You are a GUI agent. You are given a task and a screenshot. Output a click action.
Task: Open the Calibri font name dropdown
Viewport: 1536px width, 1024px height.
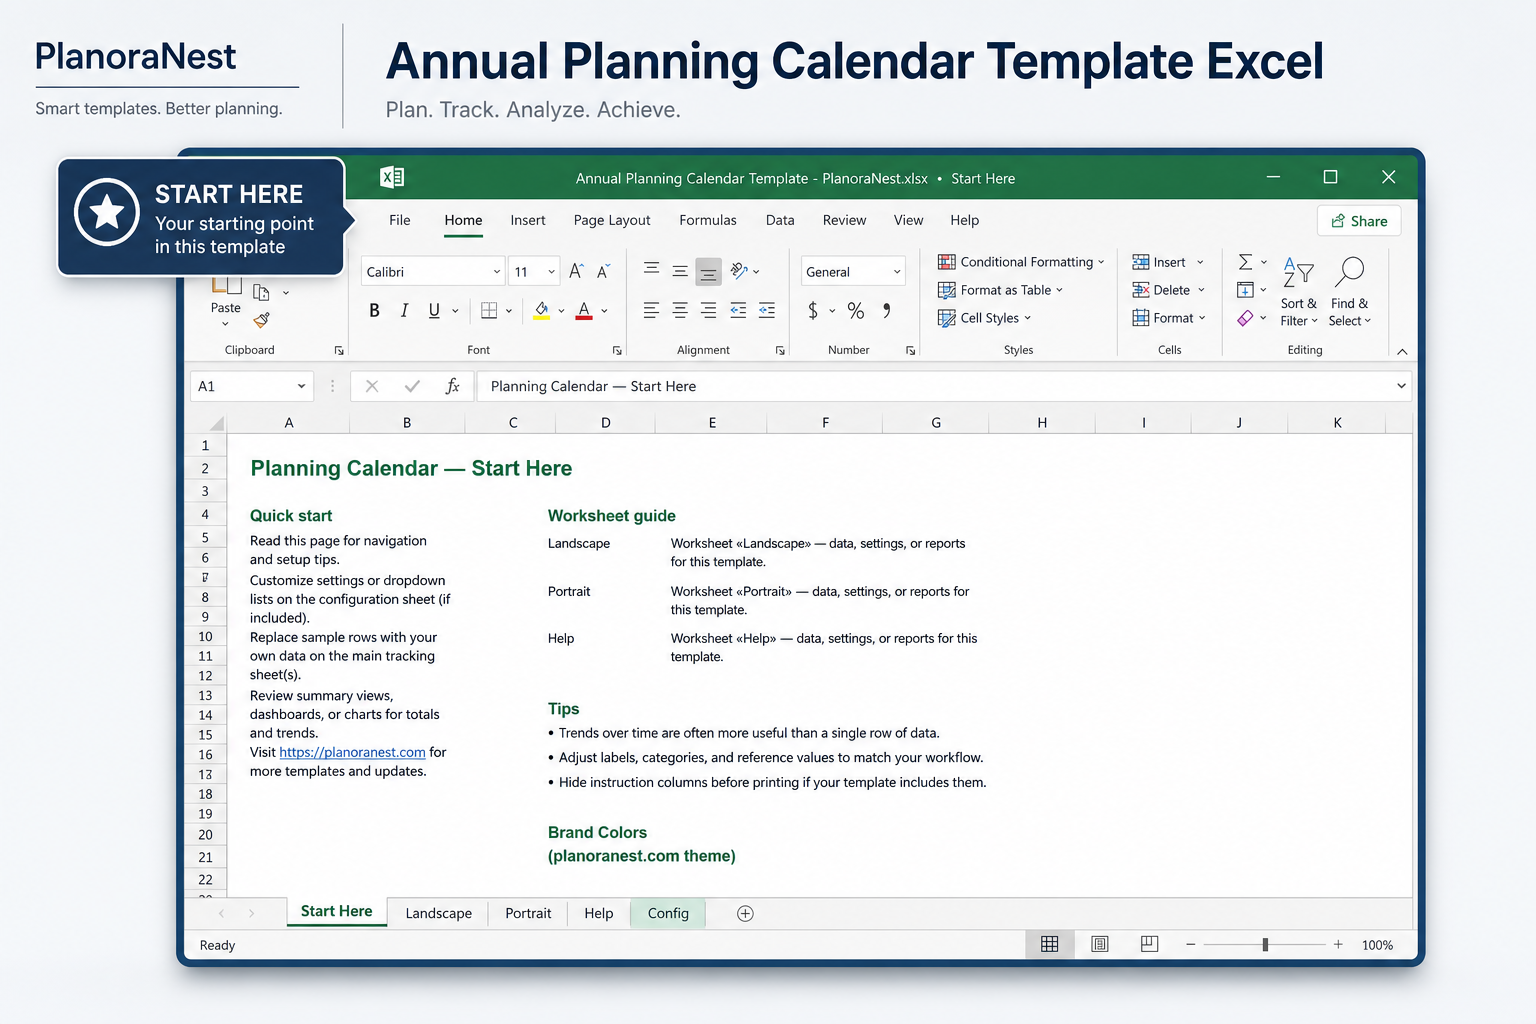pos(497,272)
